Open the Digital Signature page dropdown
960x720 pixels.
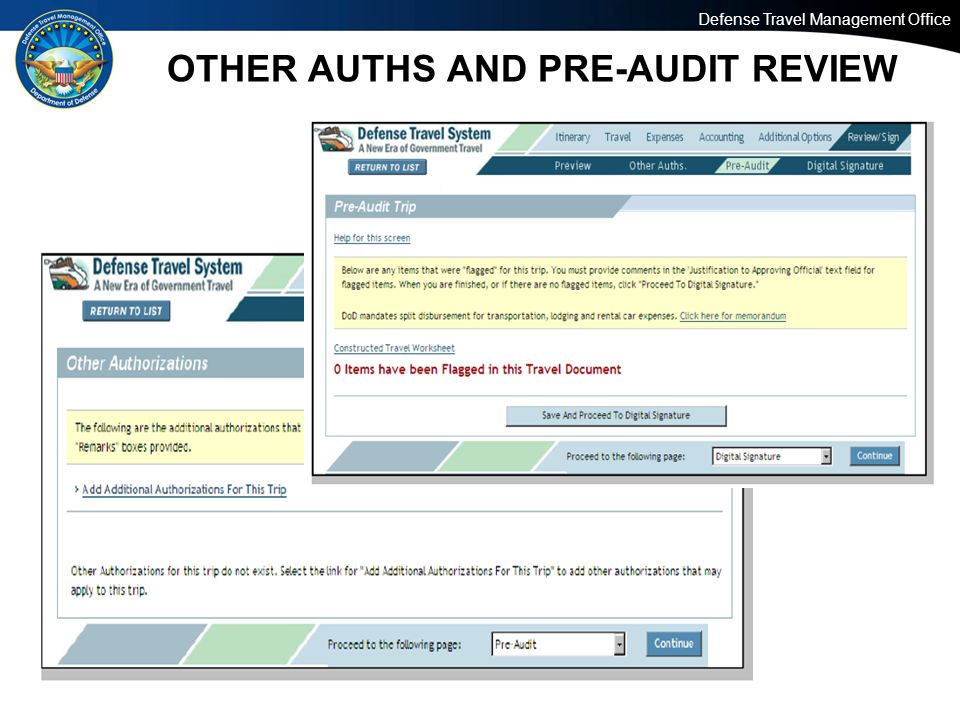click(x=771, y=456)
